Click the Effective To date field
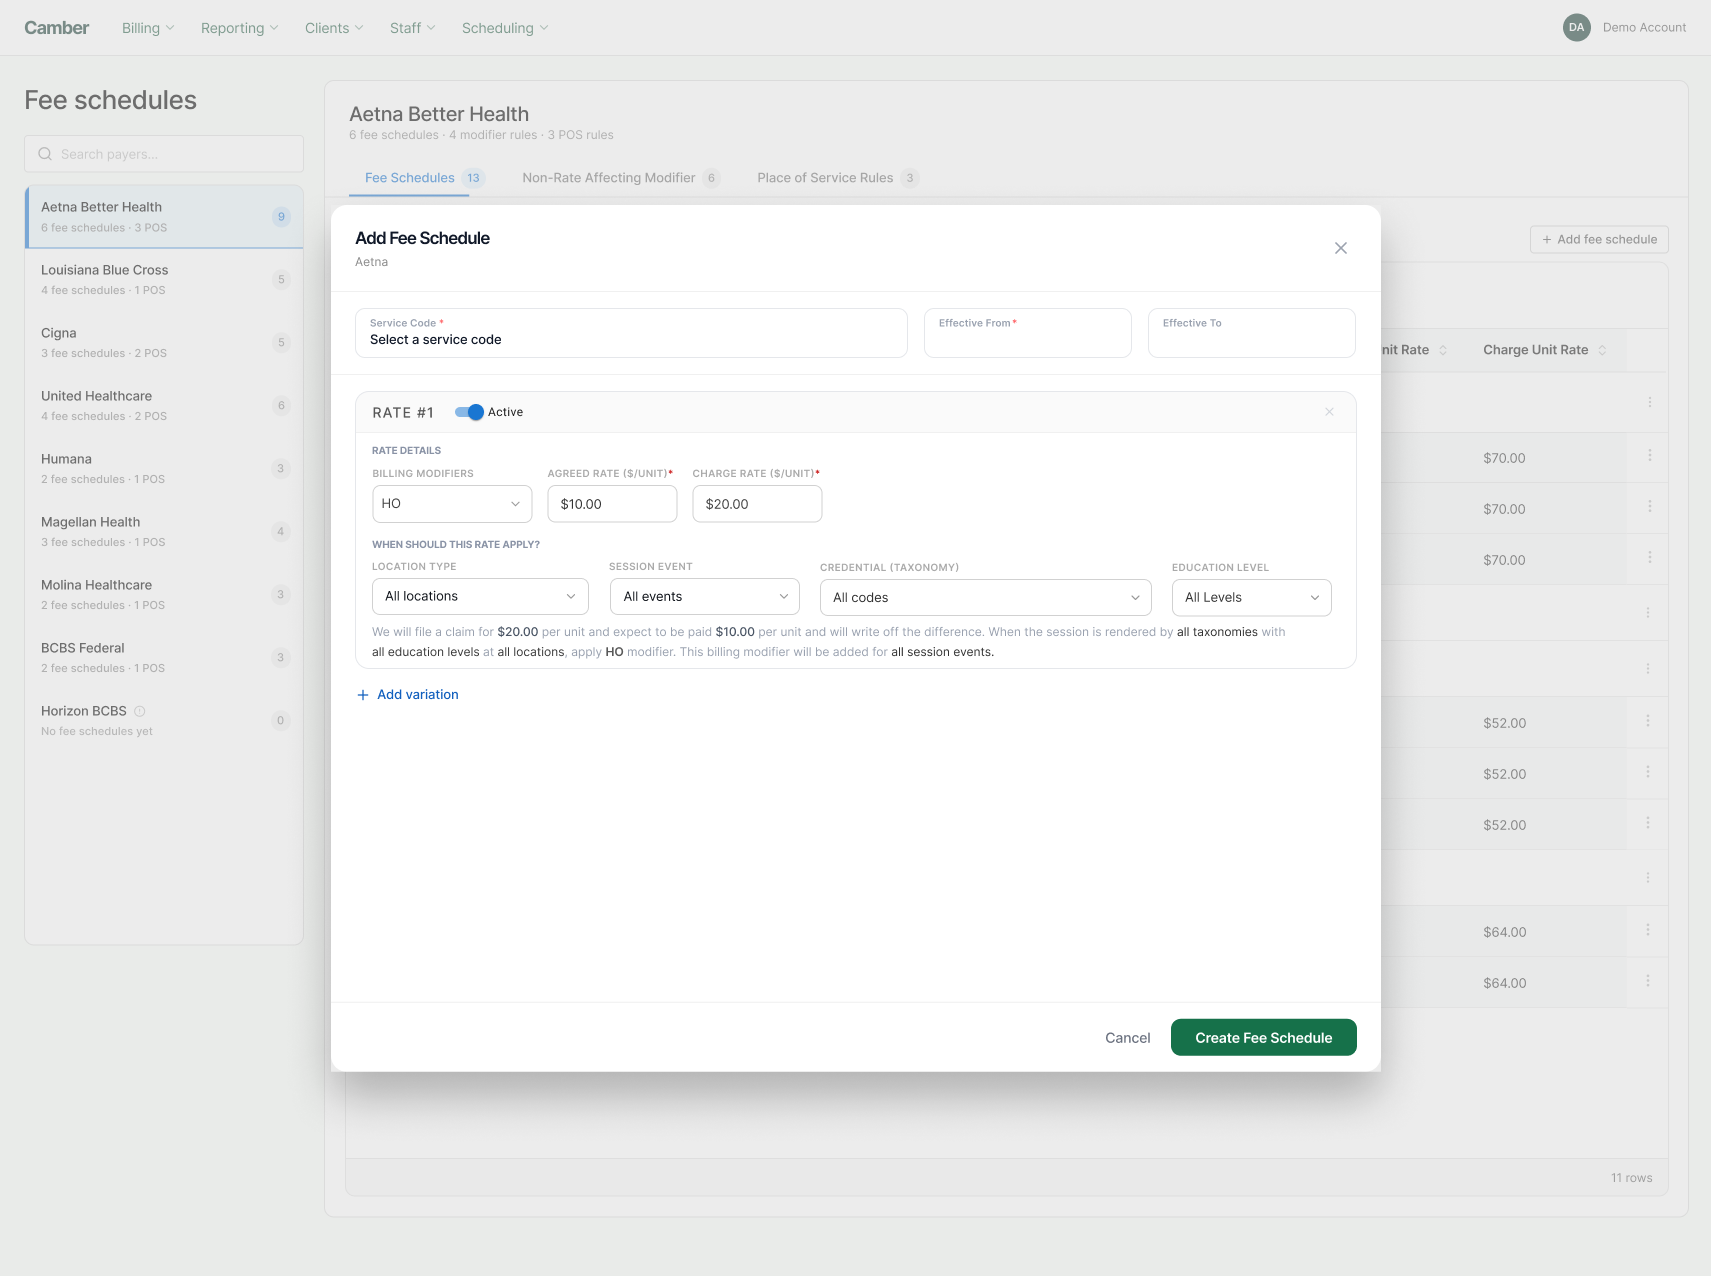 1252,333
